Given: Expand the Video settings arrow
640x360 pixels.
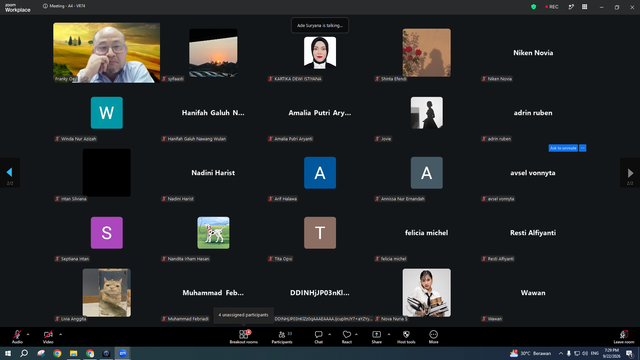Looking at the screenshot, I should click(x=60, y=334).
